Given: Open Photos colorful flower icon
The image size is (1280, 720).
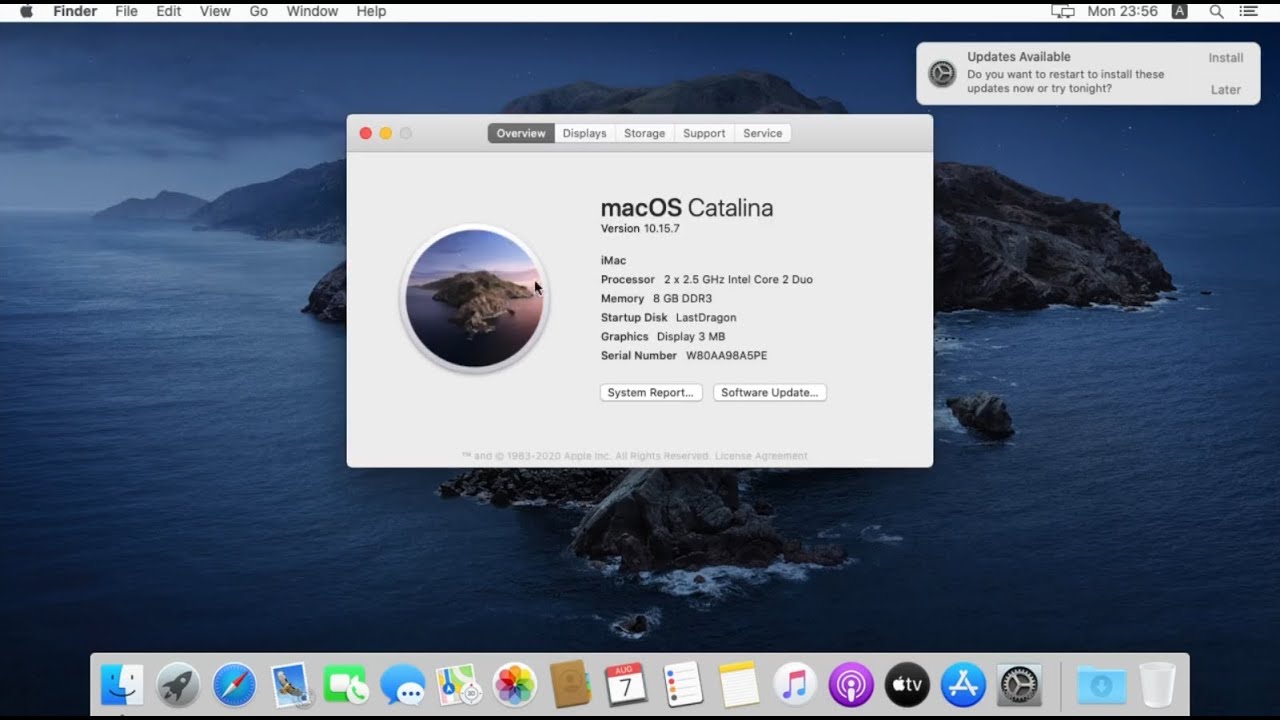Looking at the screenshot, I should click(x=515, y=685).
